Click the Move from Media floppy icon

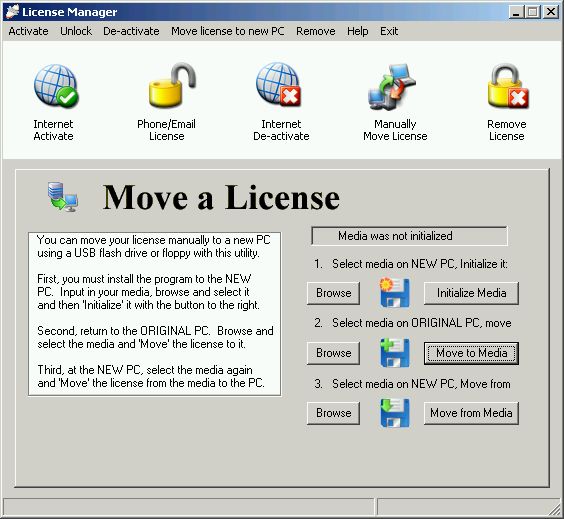(x=394, y=413)
